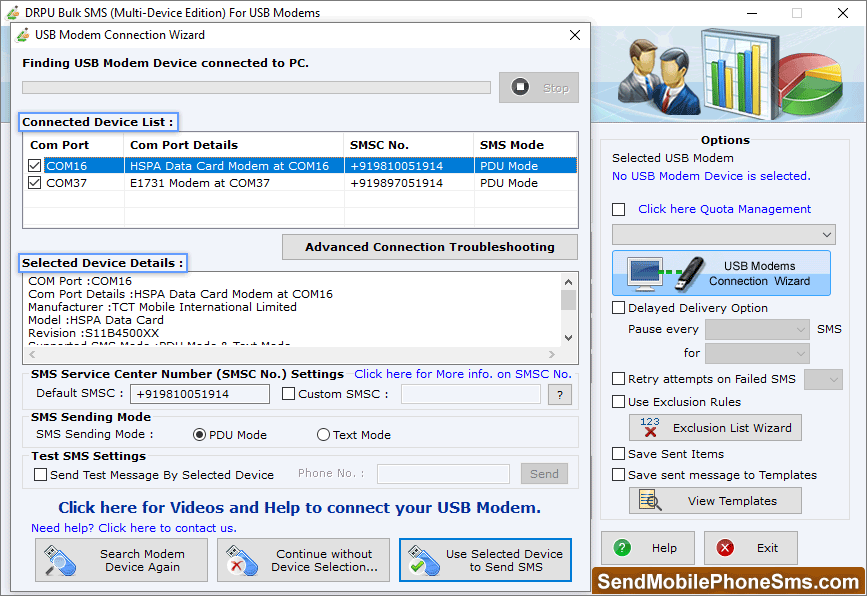Click the green question mark Help icon

(622, 548)
